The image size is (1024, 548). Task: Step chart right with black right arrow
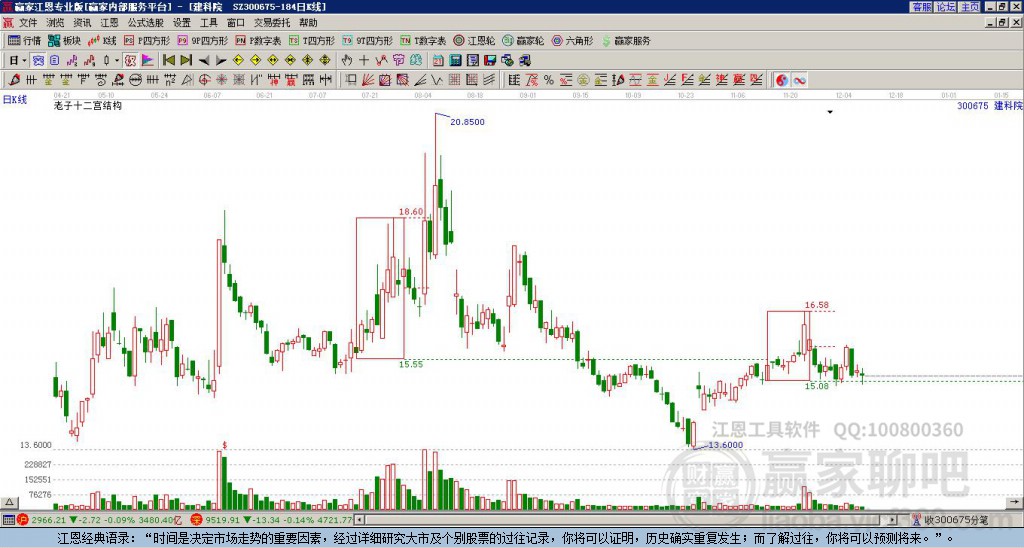tap(221, 60)
